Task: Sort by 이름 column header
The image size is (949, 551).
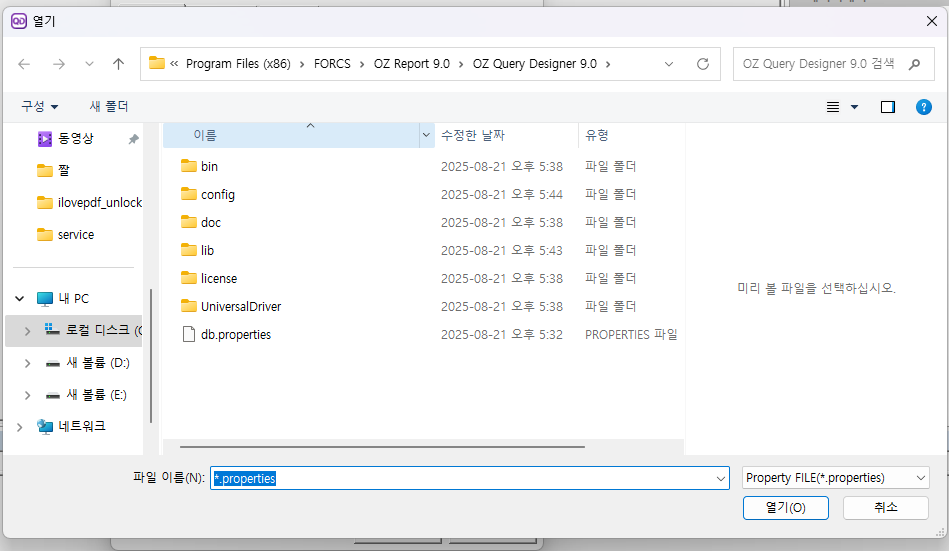Action: [x=291, y=135]
